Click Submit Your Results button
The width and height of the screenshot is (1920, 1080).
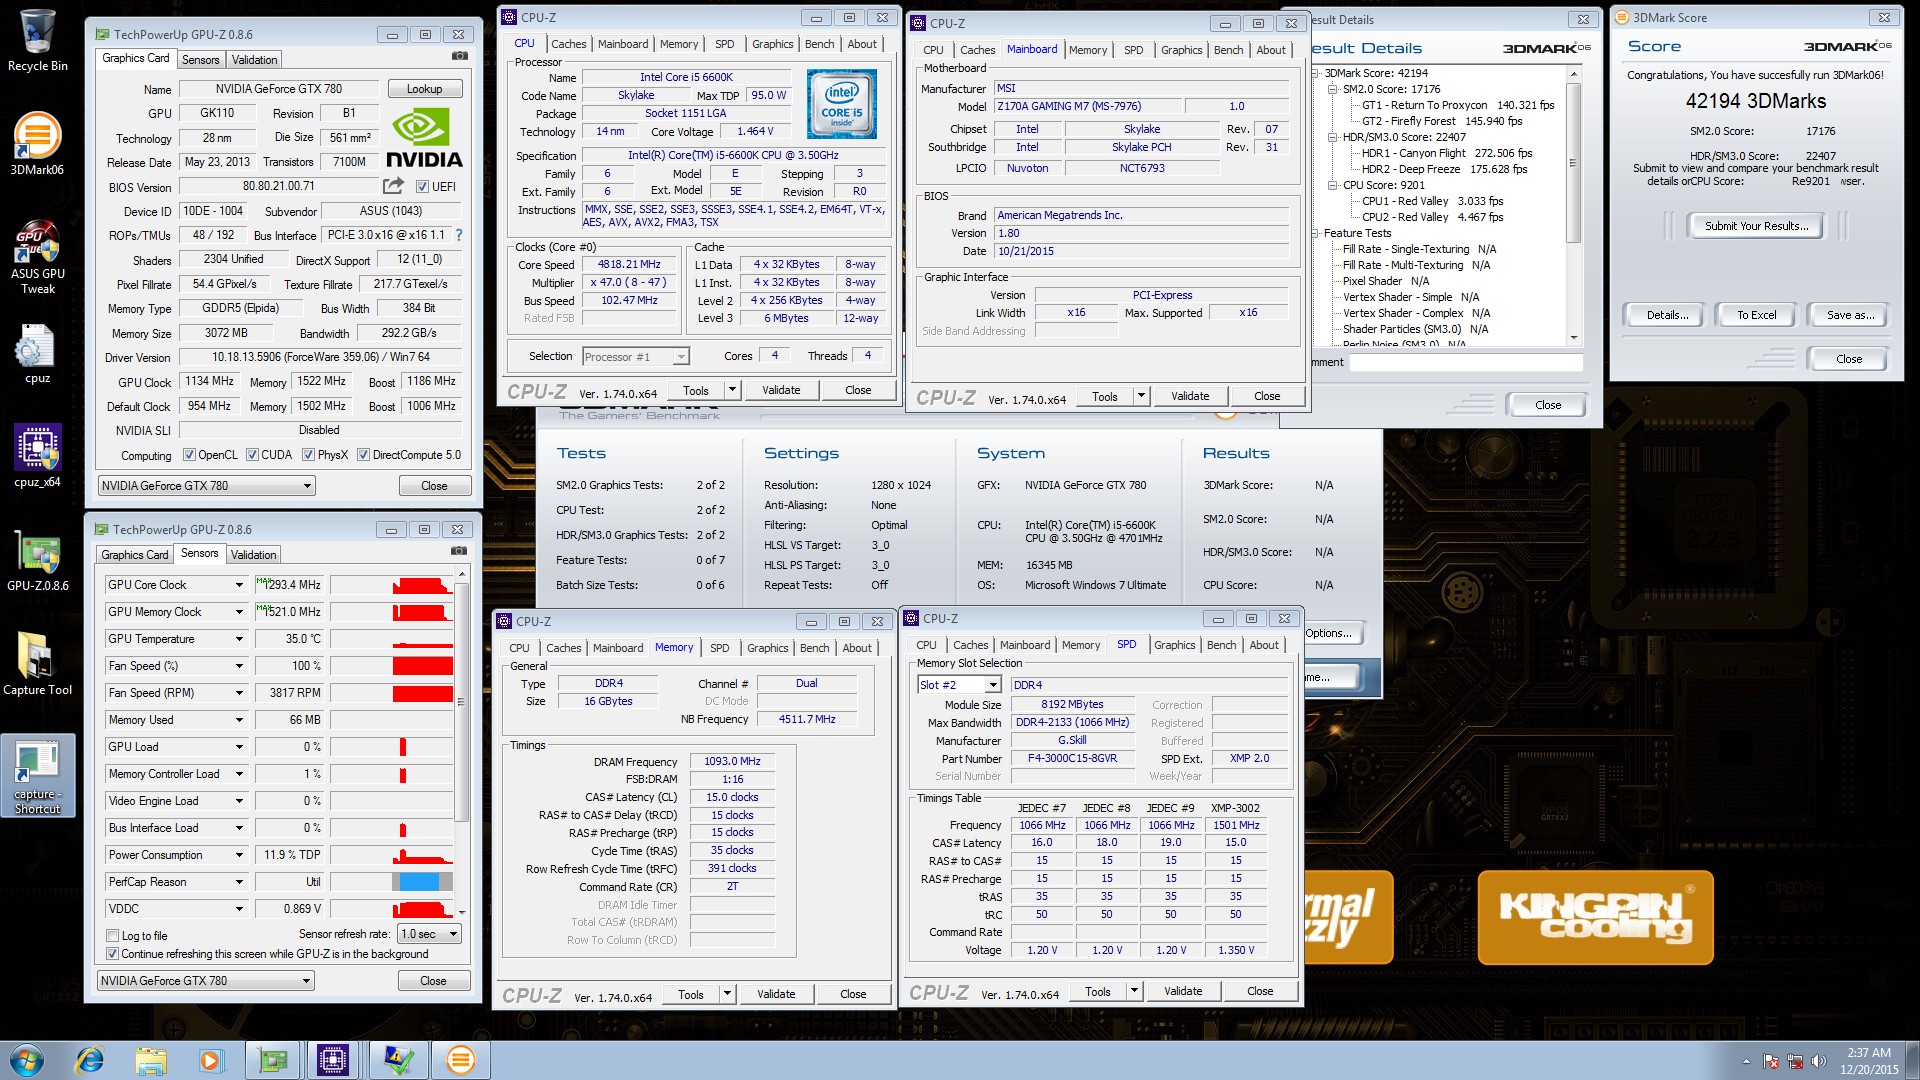(x=1756, y=226)
